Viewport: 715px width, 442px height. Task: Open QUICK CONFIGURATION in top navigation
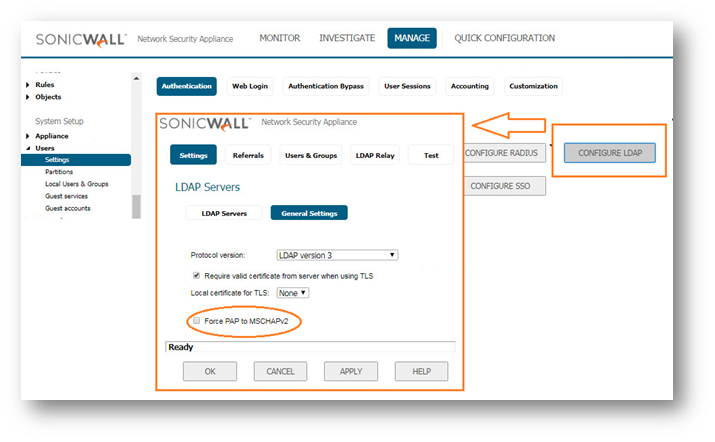[x=504, y=38]
